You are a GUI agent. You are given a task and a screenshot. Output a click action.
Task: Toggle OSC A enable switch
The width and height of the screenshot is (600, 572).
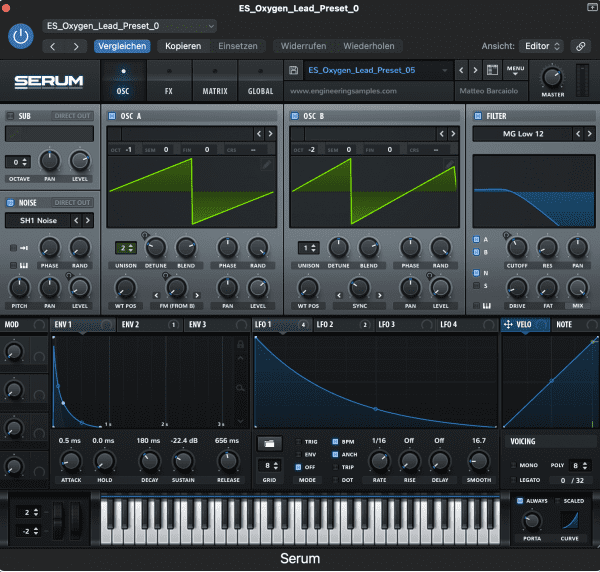[x=112, y=116]
